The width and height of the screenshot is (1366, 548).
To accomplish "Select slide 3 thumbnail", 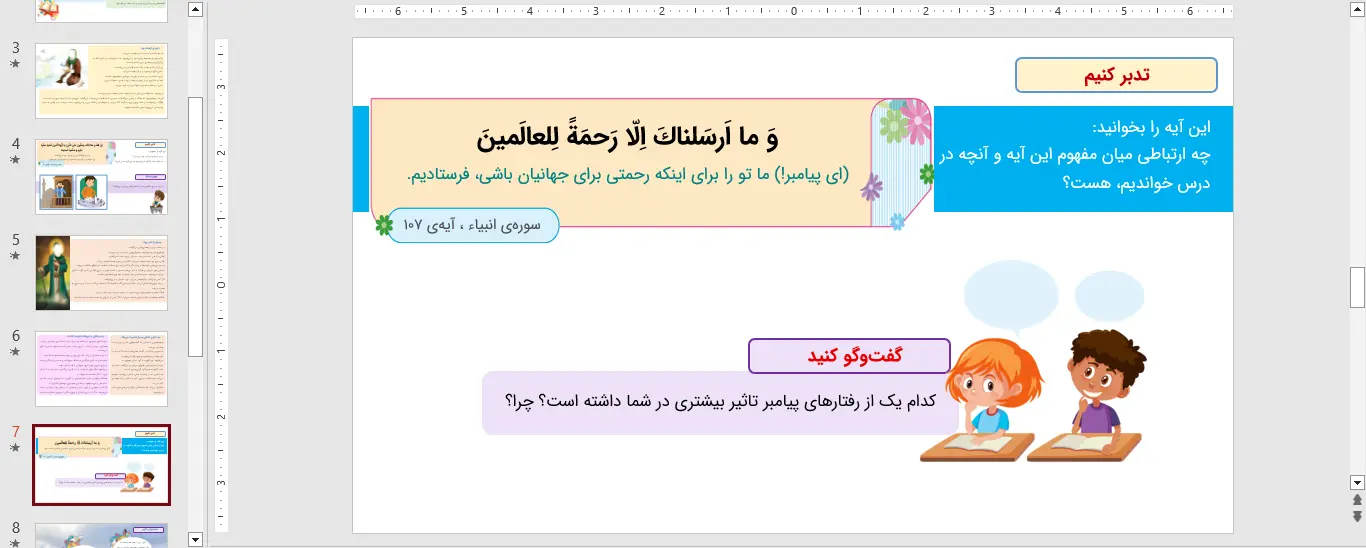I will pos(101,80).
